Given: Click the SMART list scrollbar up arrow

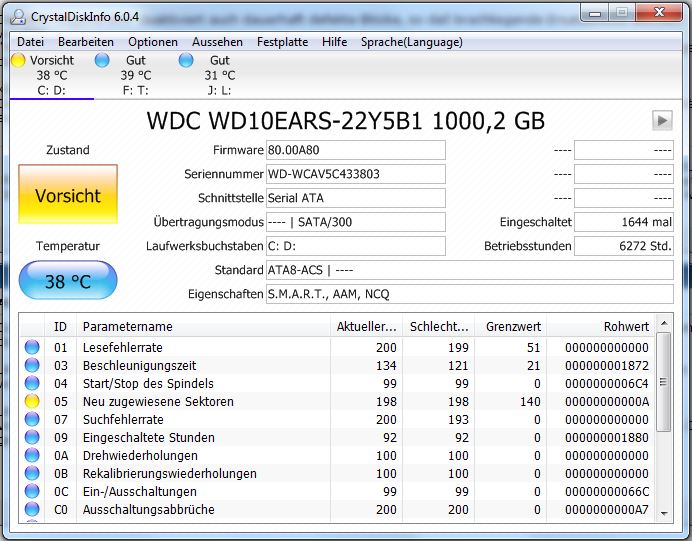Looking at the screenshot, I should (664, 323).
